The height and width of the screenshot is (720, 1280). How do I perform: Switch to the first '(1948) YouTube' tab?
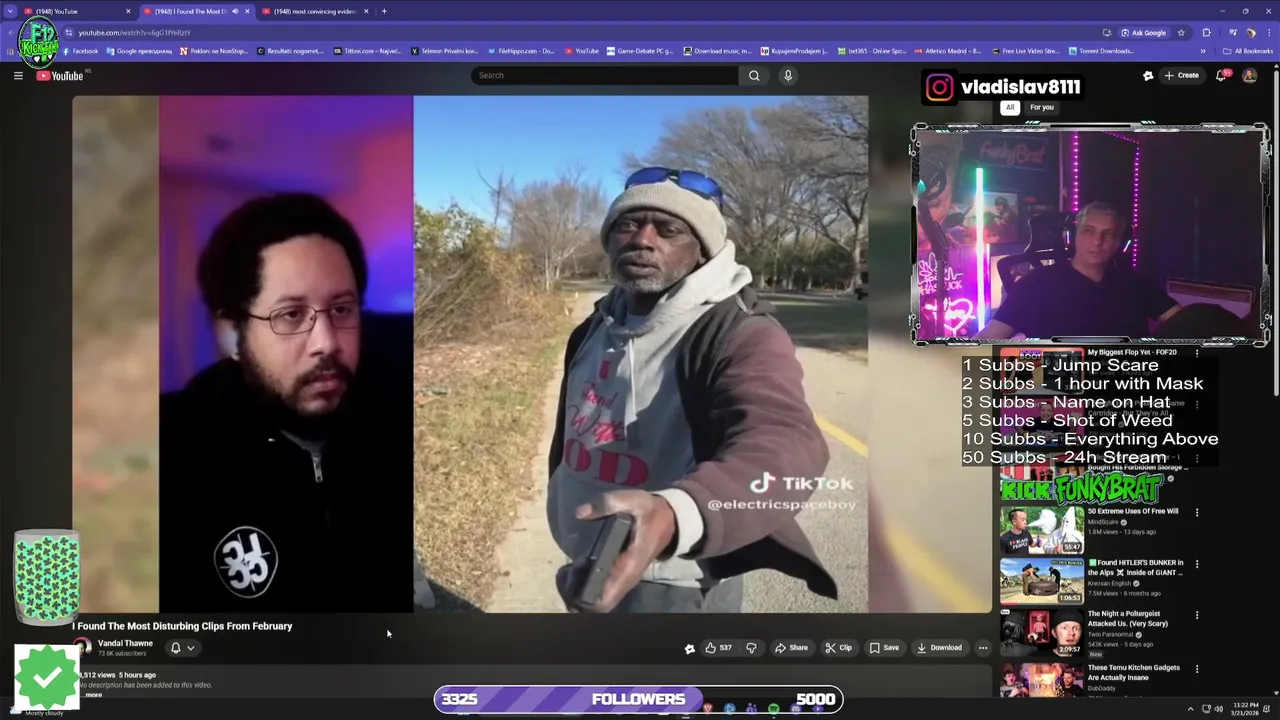77,11
